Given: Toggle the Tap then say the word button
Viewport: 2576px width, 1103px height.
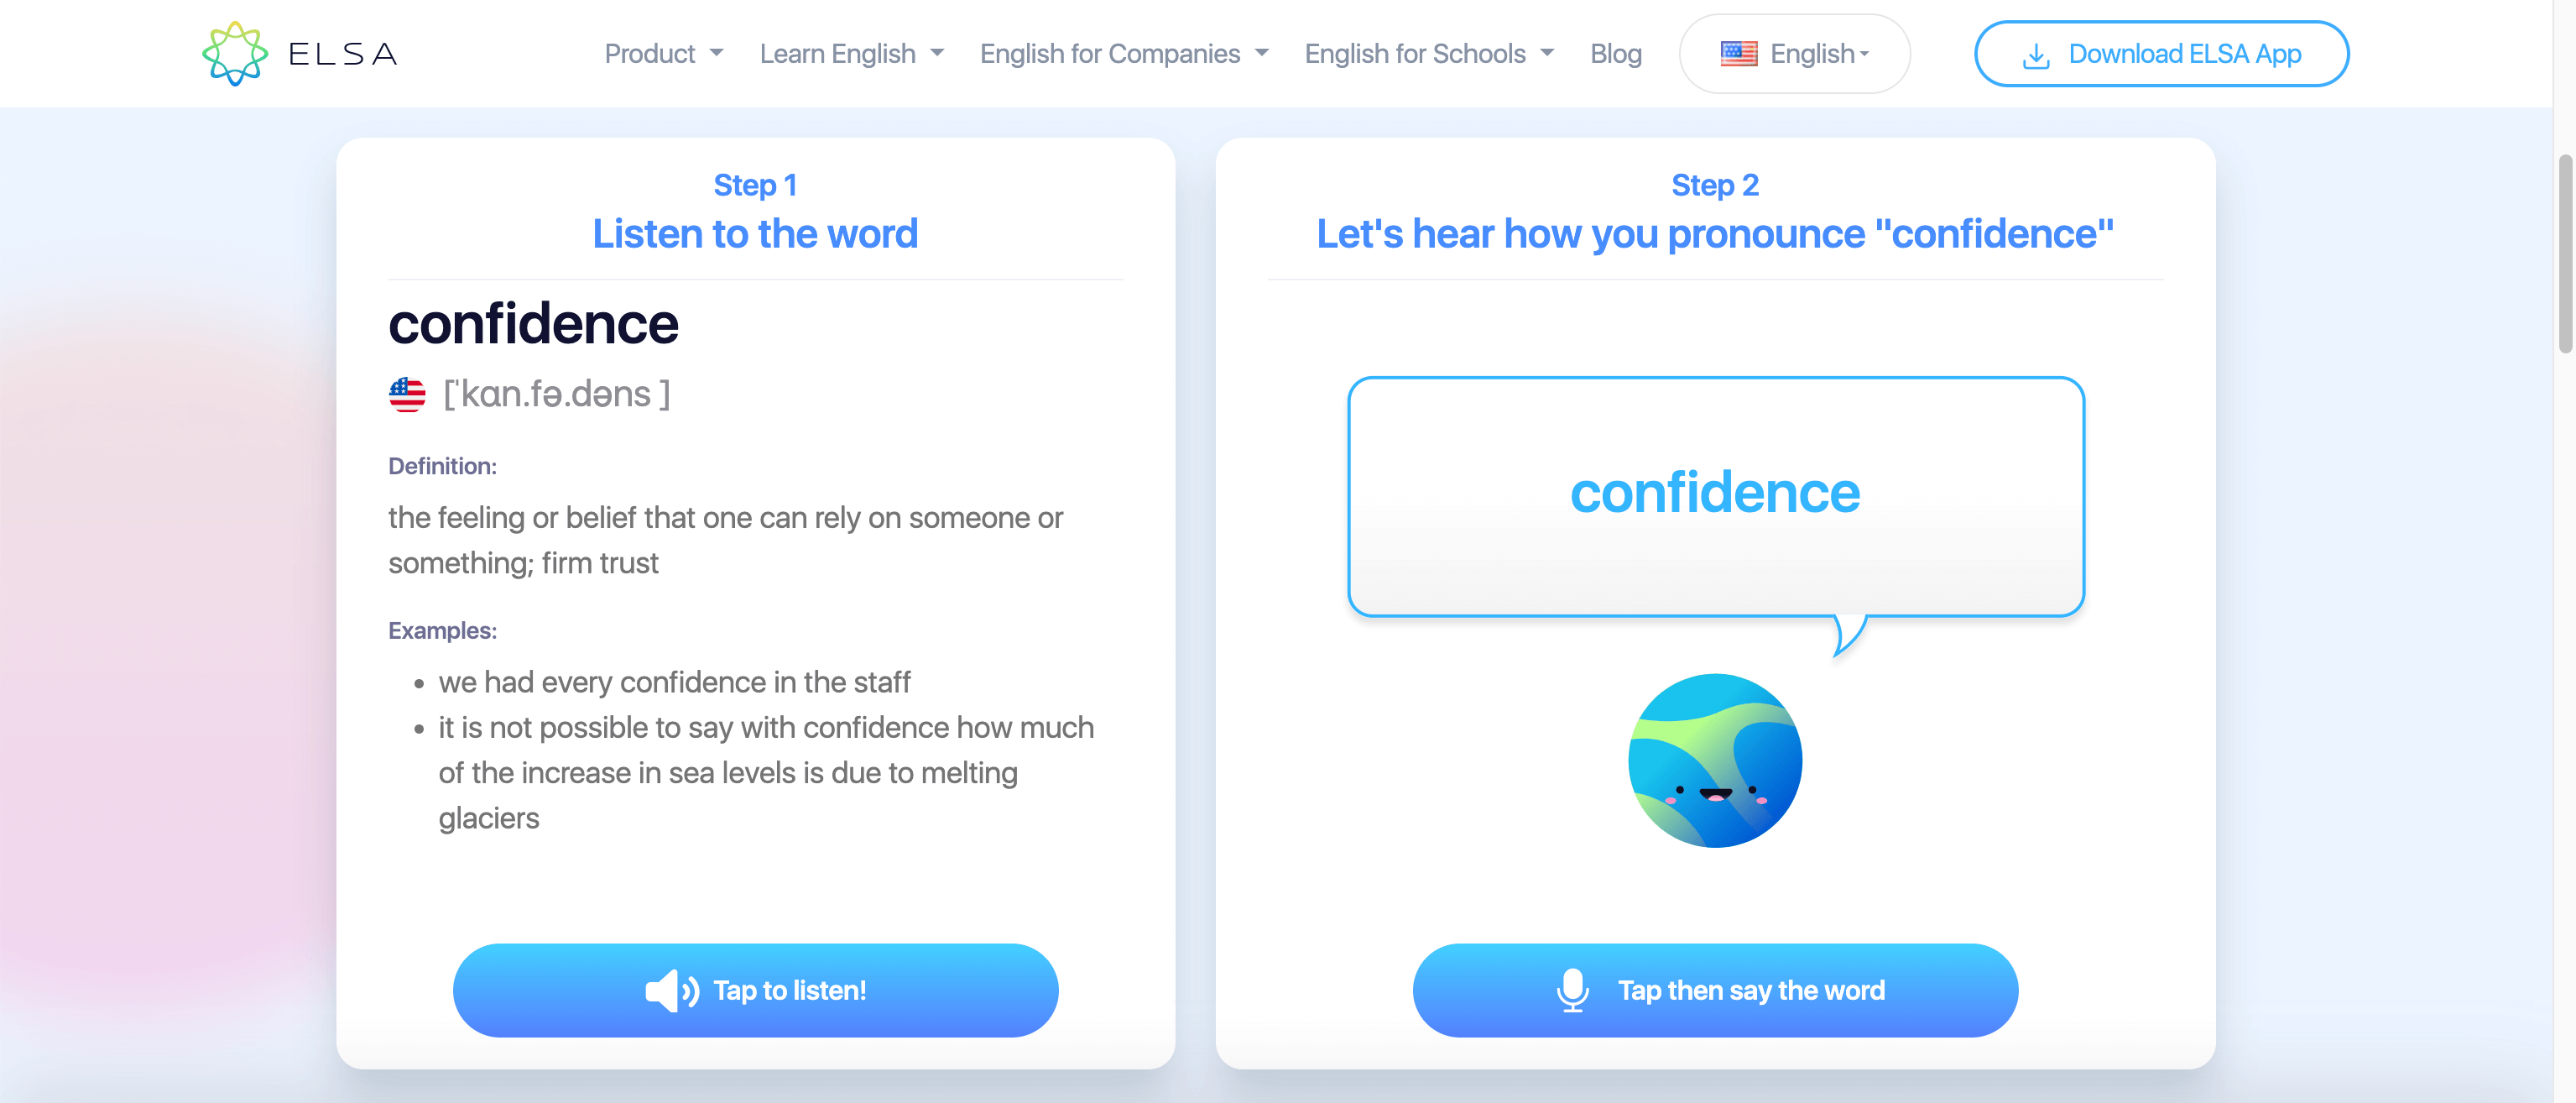Looking at the screenshot, I should tap(1713, 988).
